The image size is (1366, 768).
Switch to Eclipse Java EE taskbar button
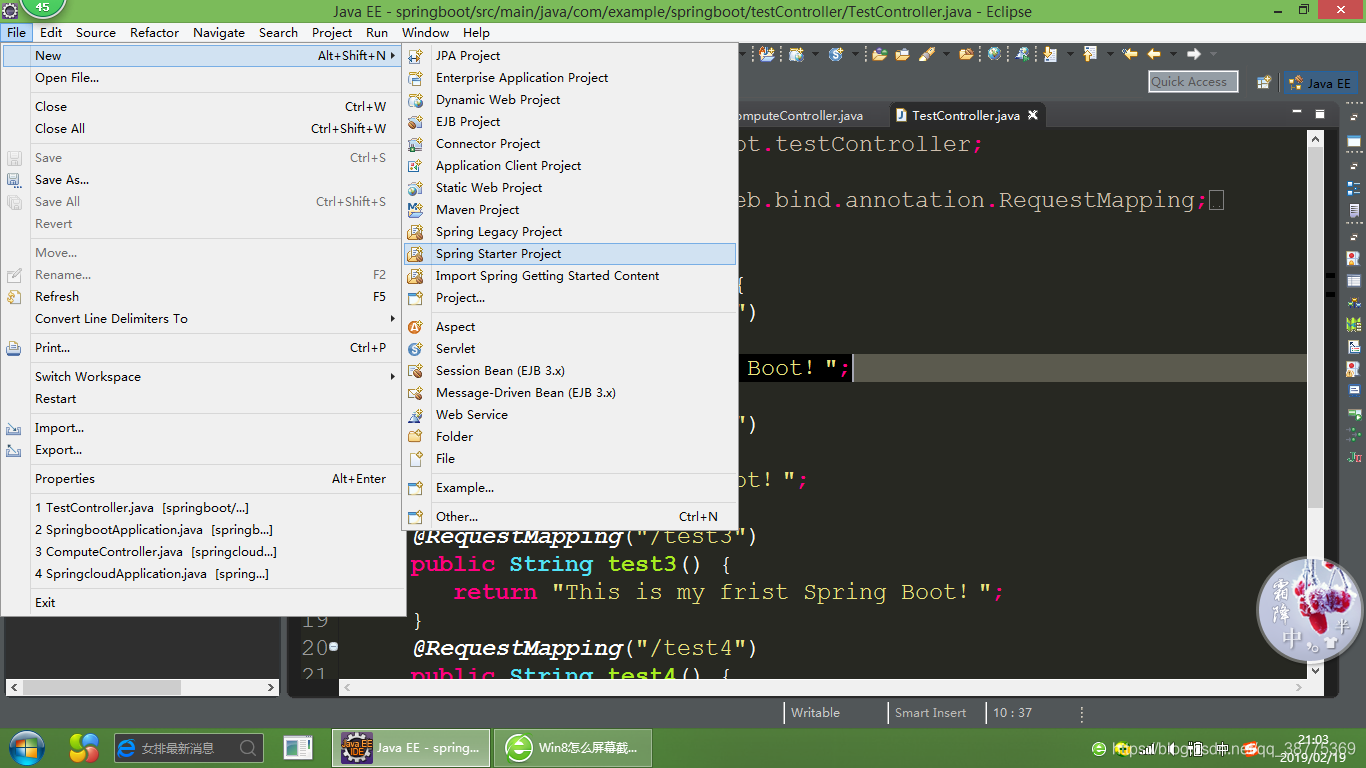tap(410, 748)
